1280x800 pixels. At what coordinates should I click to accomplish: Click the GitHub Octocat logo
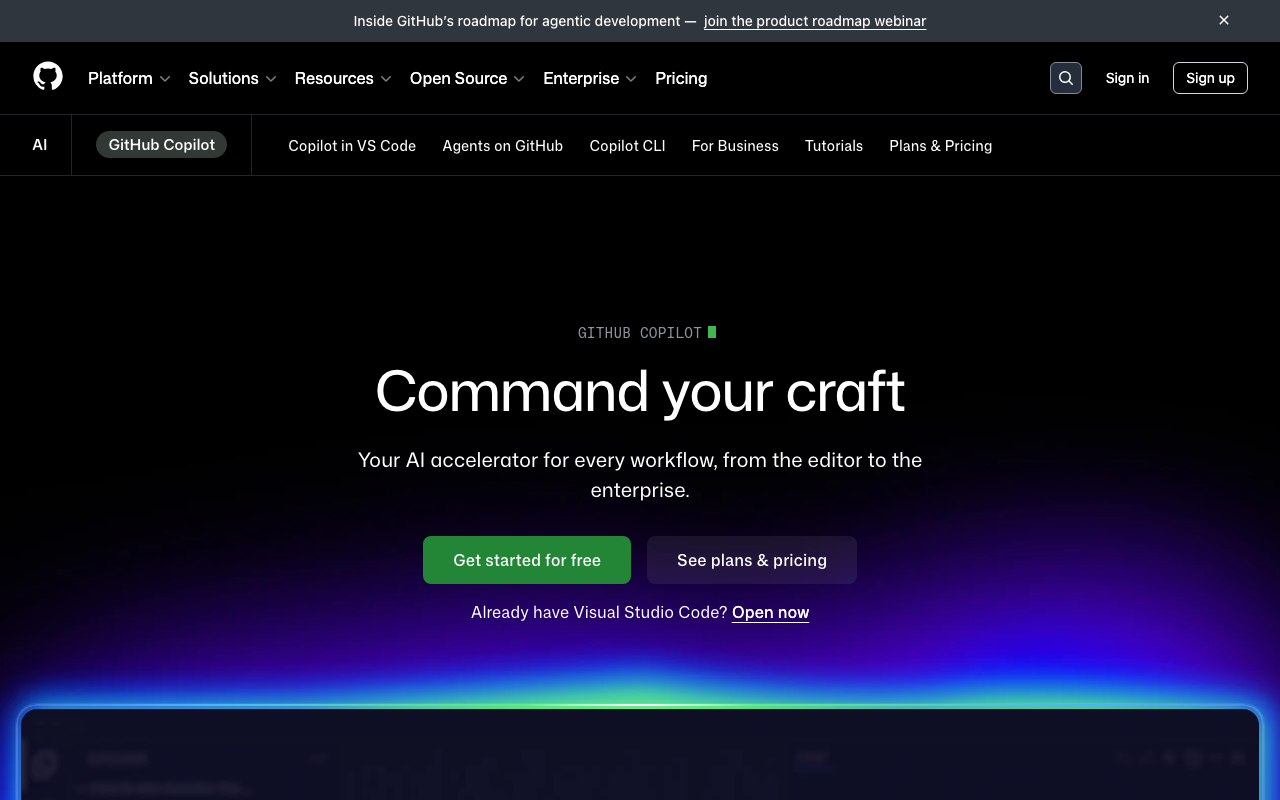pyautogui.click(x=47, y=77)
